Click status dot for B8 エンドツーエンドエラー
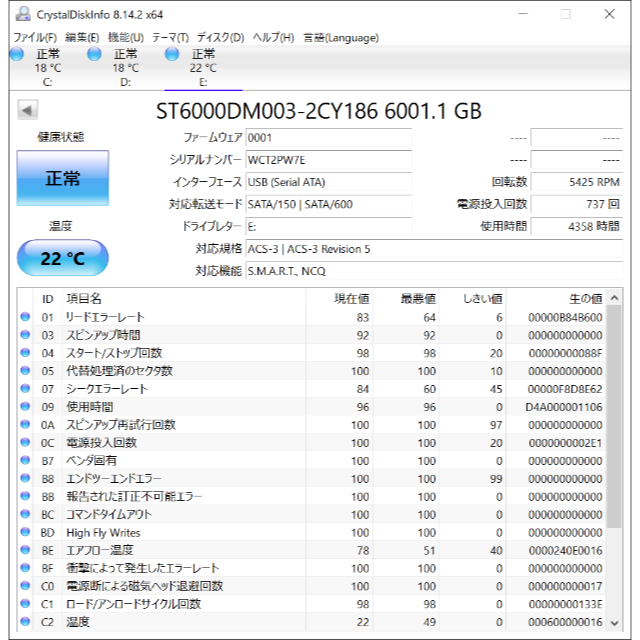 25,478
